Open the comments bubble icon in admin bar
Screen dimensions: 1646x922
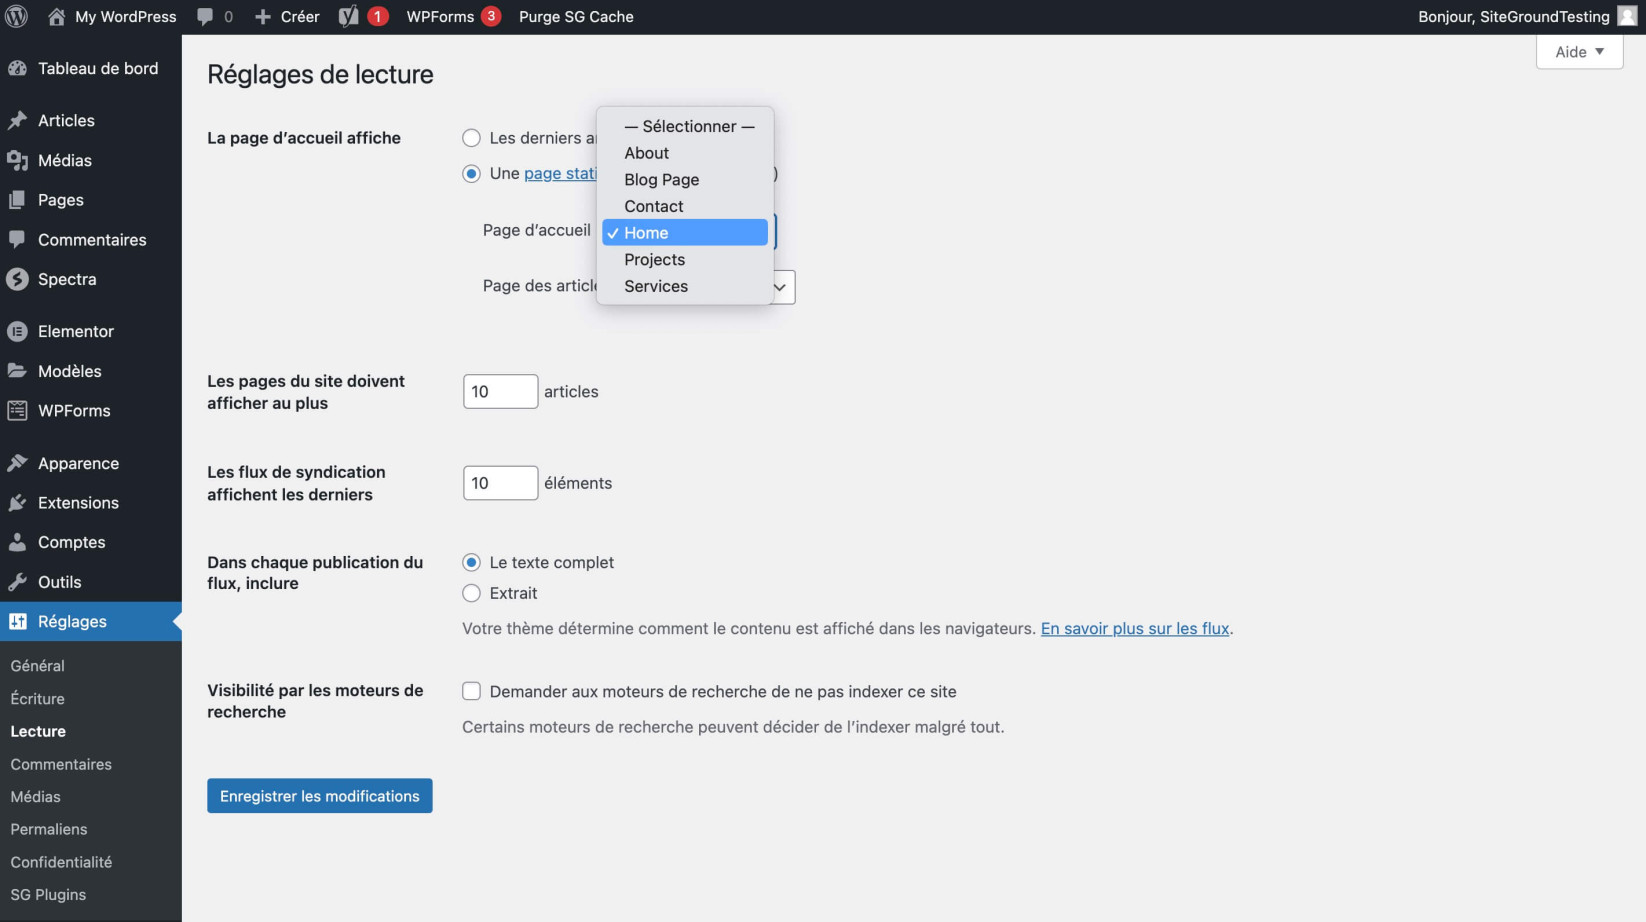(x=205, y=17)
